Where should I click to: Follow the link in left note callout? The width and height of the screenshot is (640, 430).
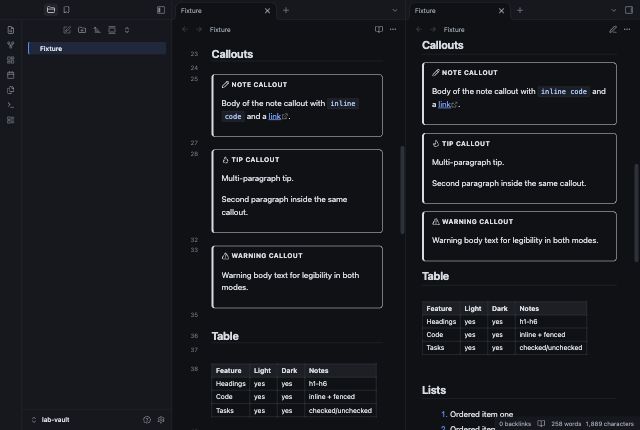click(275, 117)
